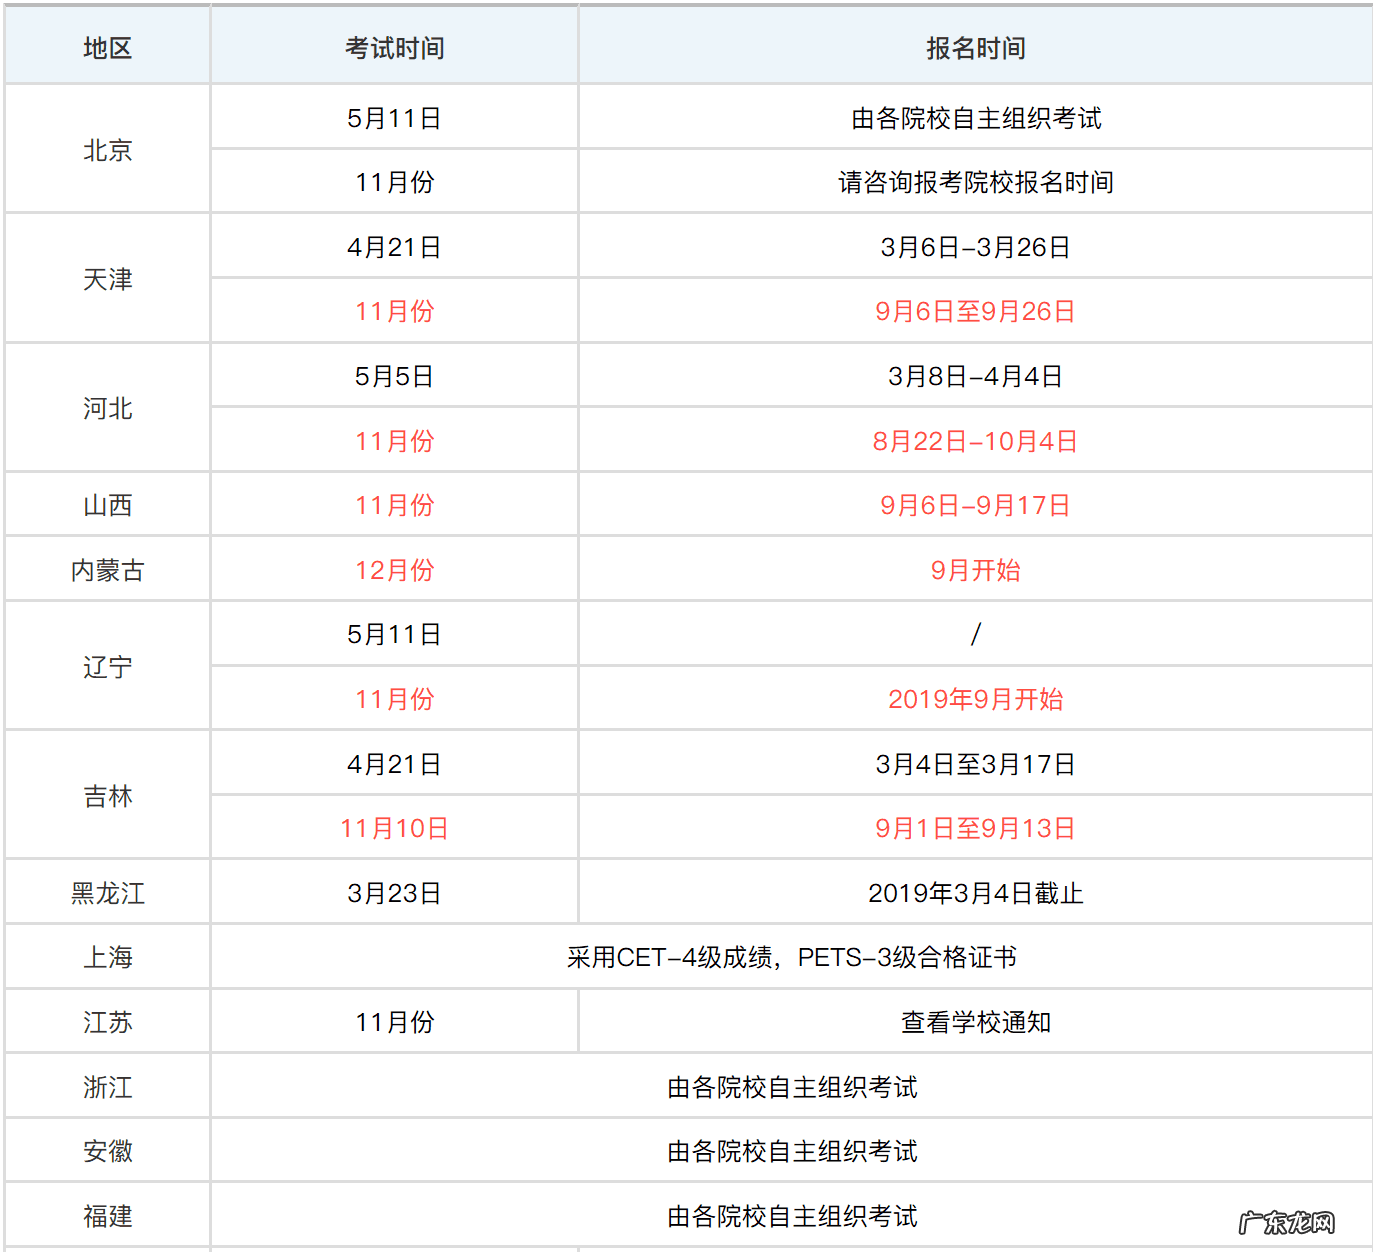Click 9月1日至9月13日 registration cell
This screenshot has height=1252, width=1373.
pos(975,828)
